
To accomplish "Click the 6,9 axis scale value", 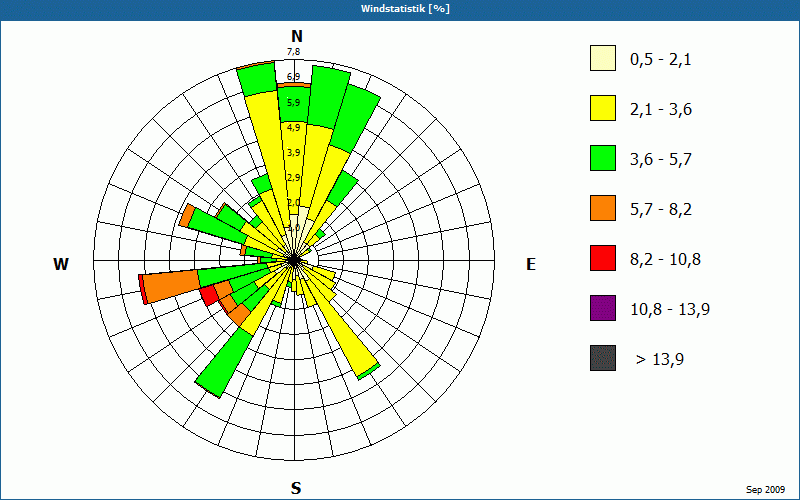I will (x=294, y=77).
